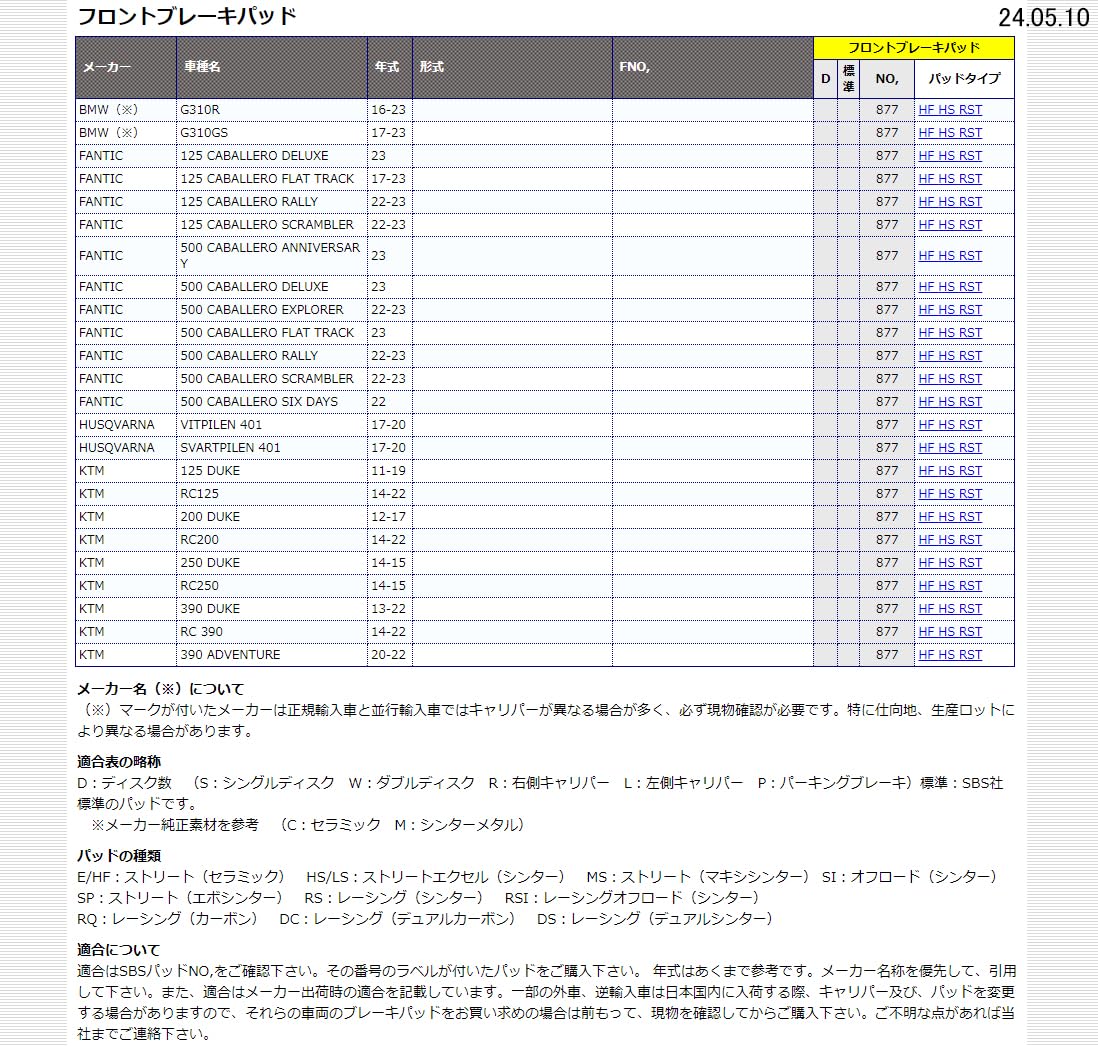Open HF HS RST link for KTM RC200
Viewport: 1098px width, 1046px height.
(x=950, y=540)
